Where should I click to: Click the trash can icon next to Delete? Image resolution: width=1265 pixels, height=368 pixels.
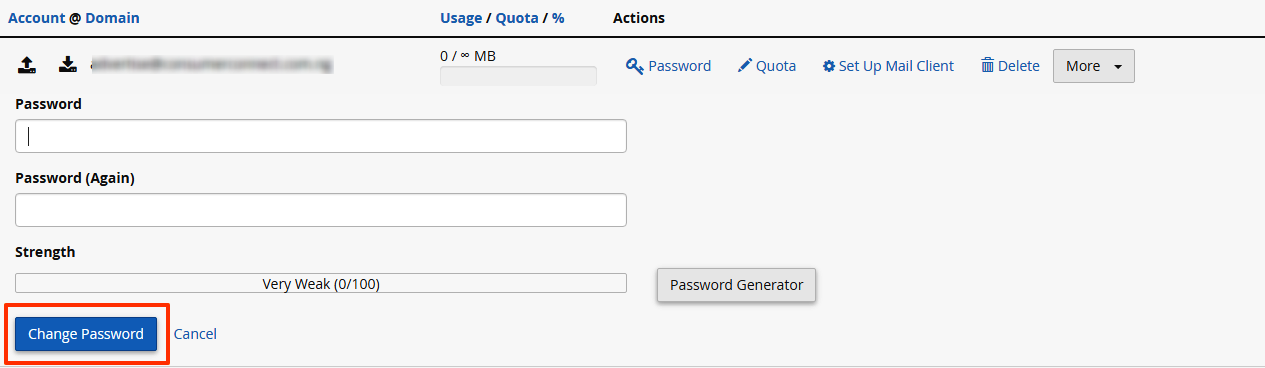tap(987, 66)
